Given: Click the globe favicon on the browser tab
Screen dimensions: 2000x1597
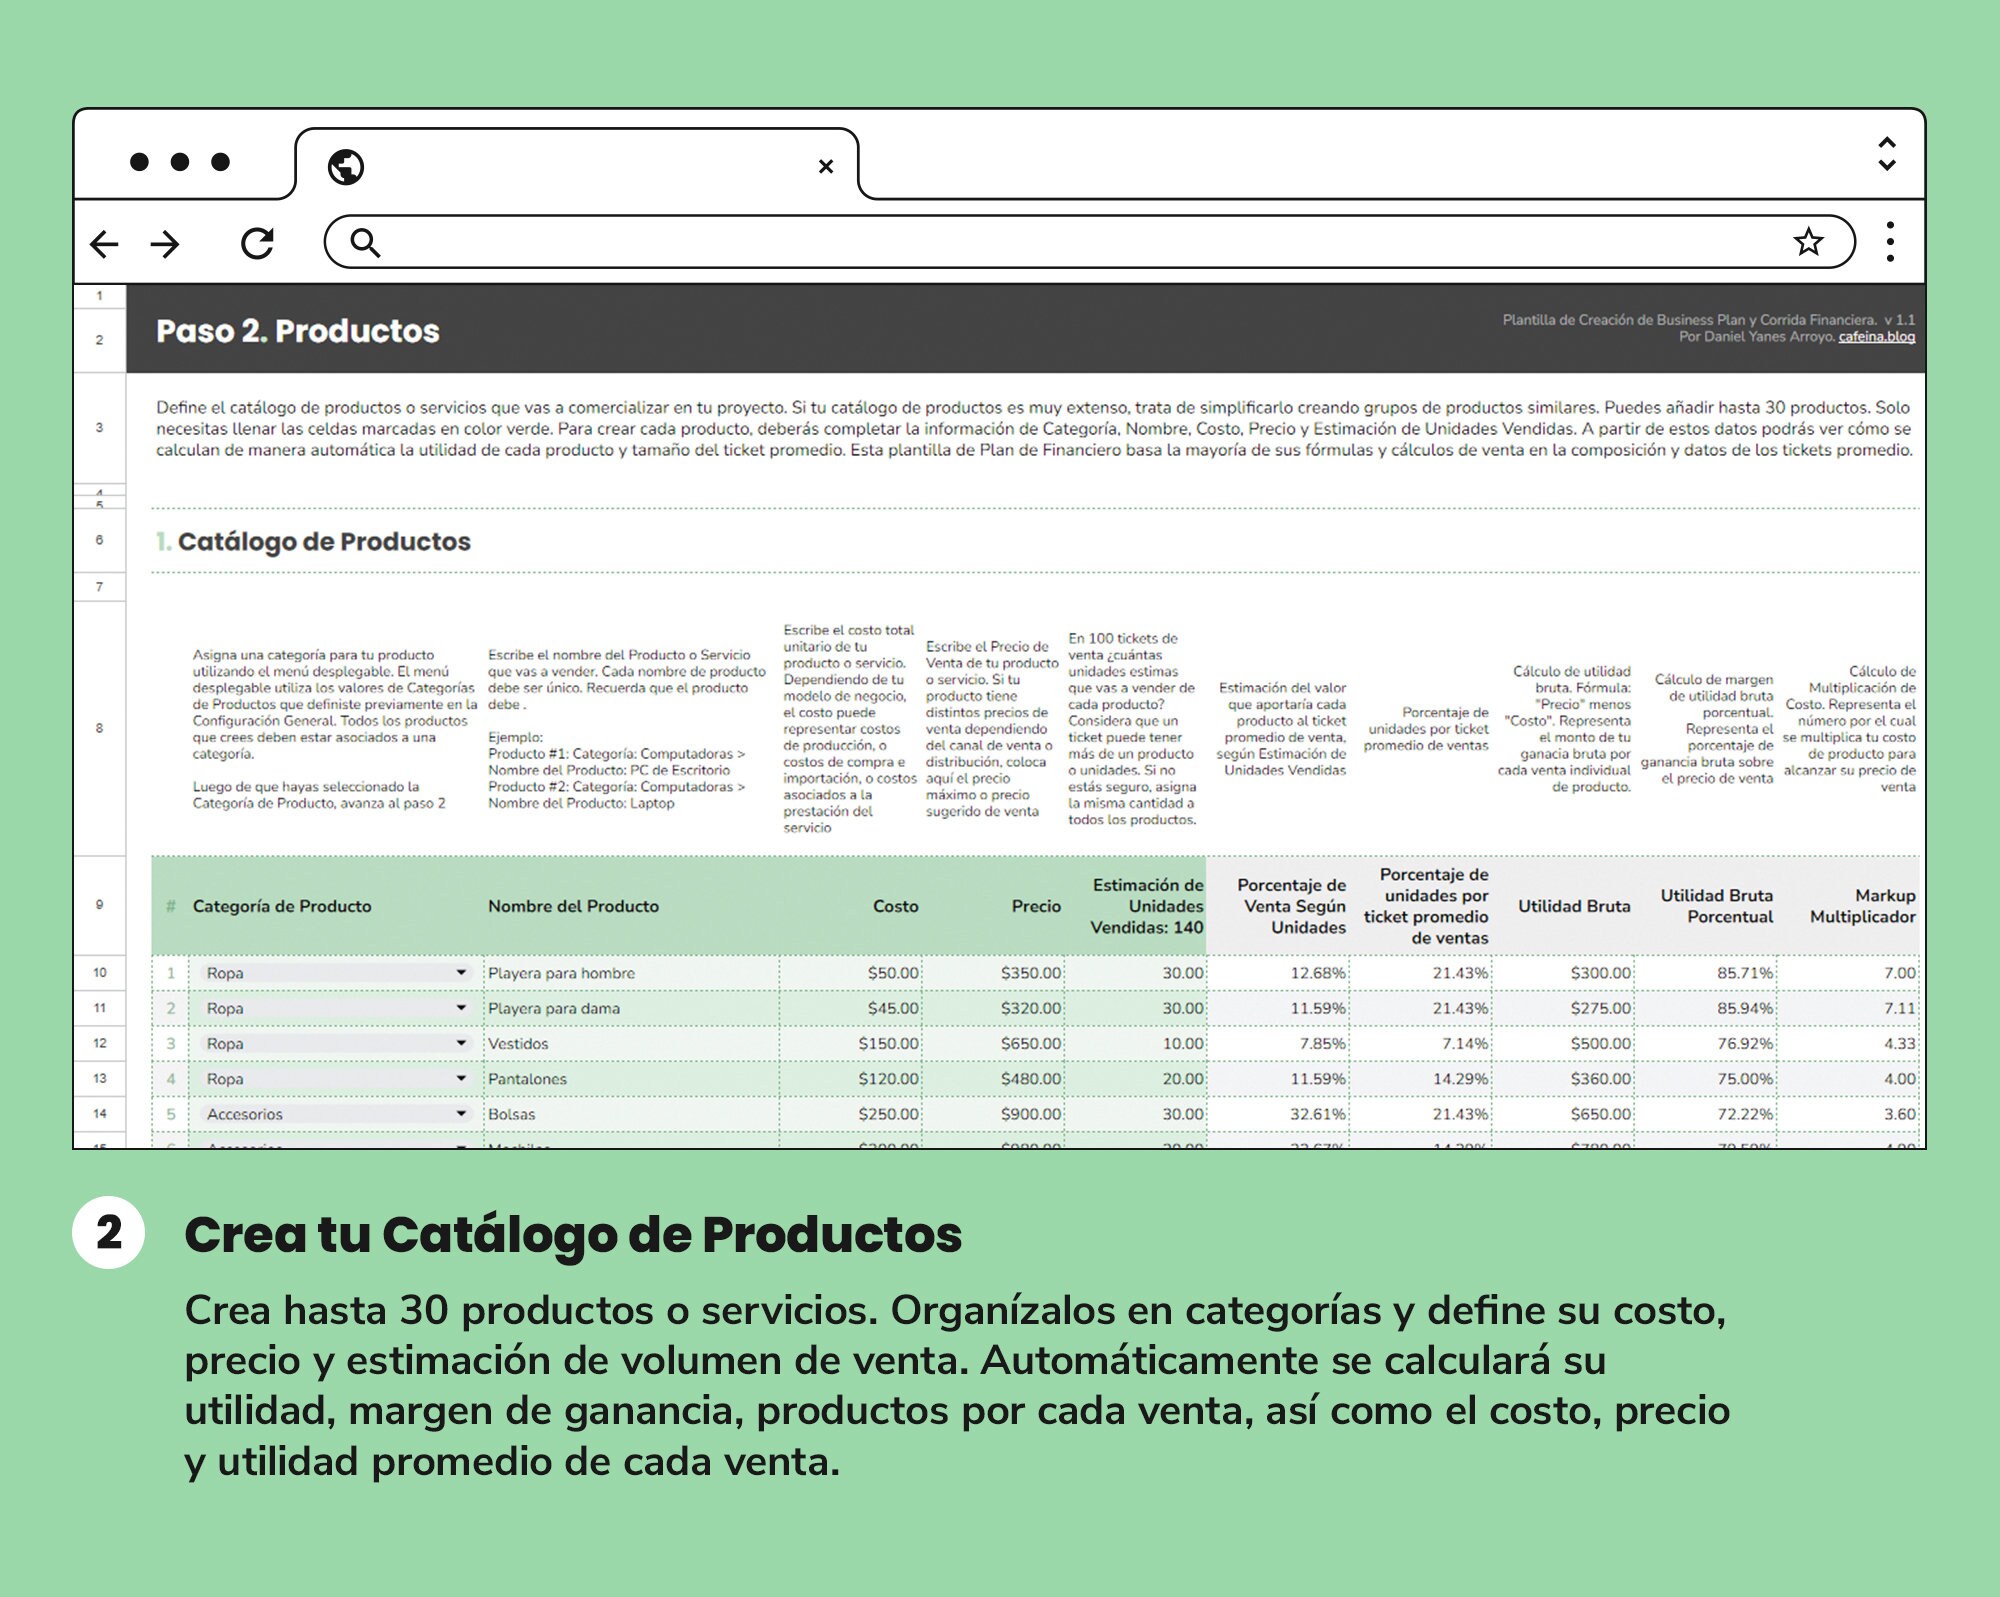Looking at the screenshot, I should [x=345, y=165].
